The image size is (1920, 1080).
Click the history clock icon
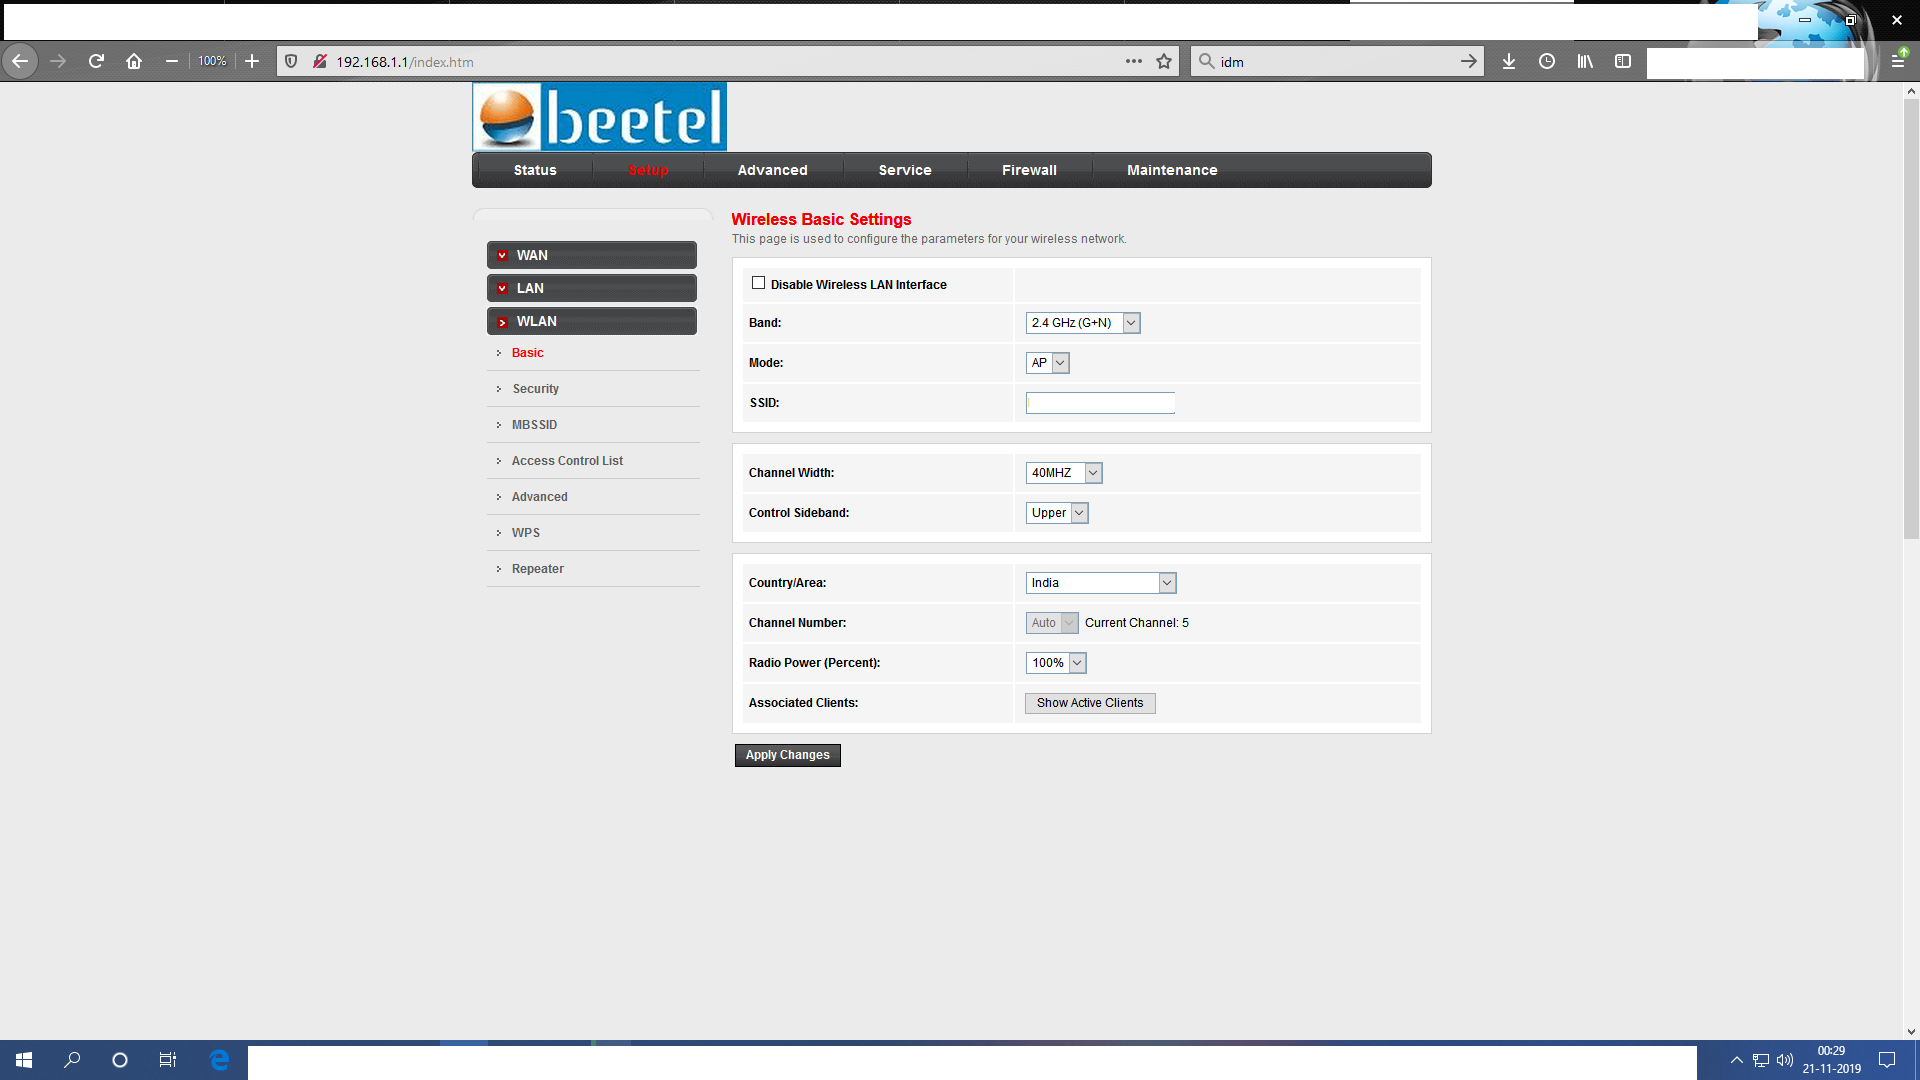click(1547, 61)
